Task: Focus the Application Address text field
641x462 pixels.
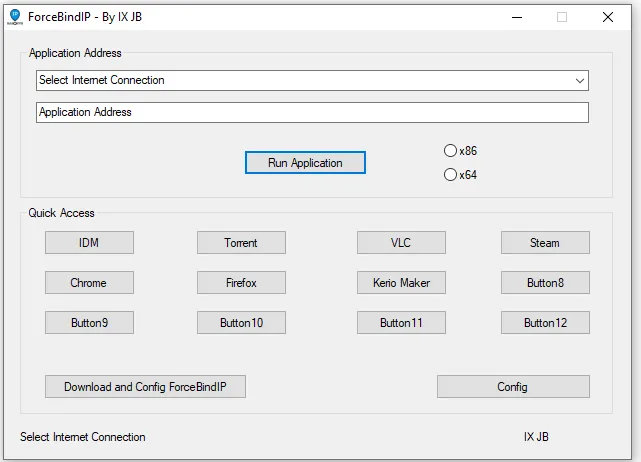Action: (x=312, y=112)
